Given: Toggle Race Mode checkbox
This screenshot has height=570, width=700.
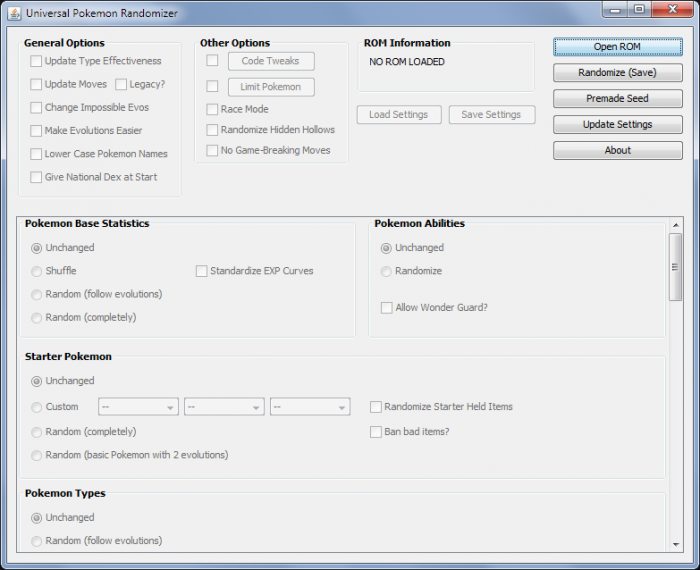Looking at the screenshot, I should coord(212,109).
